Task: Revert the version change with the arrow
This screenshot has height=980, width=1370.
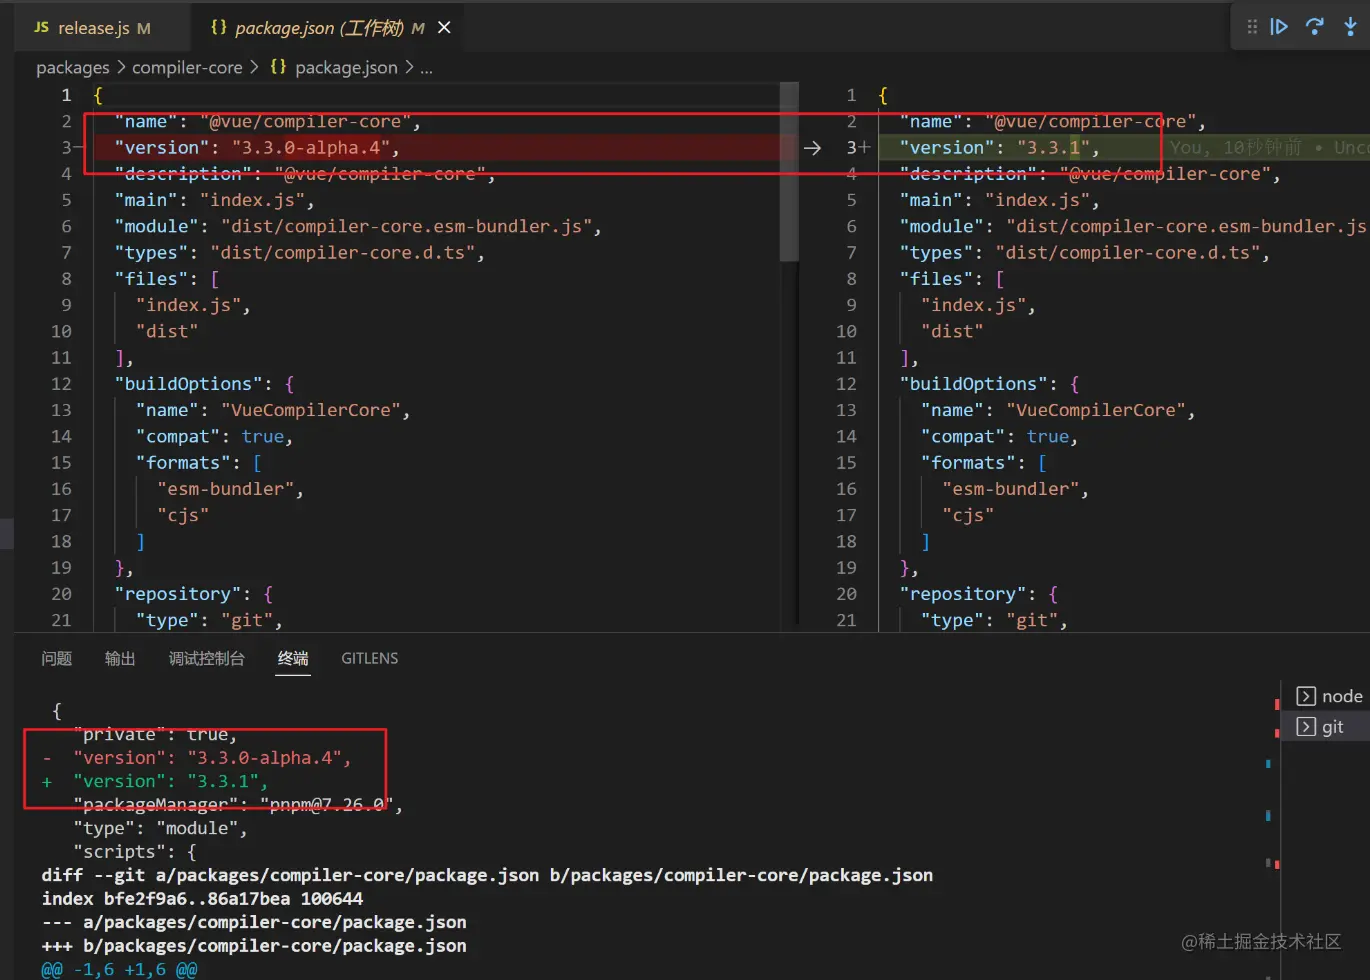Action: coord(812,148)
